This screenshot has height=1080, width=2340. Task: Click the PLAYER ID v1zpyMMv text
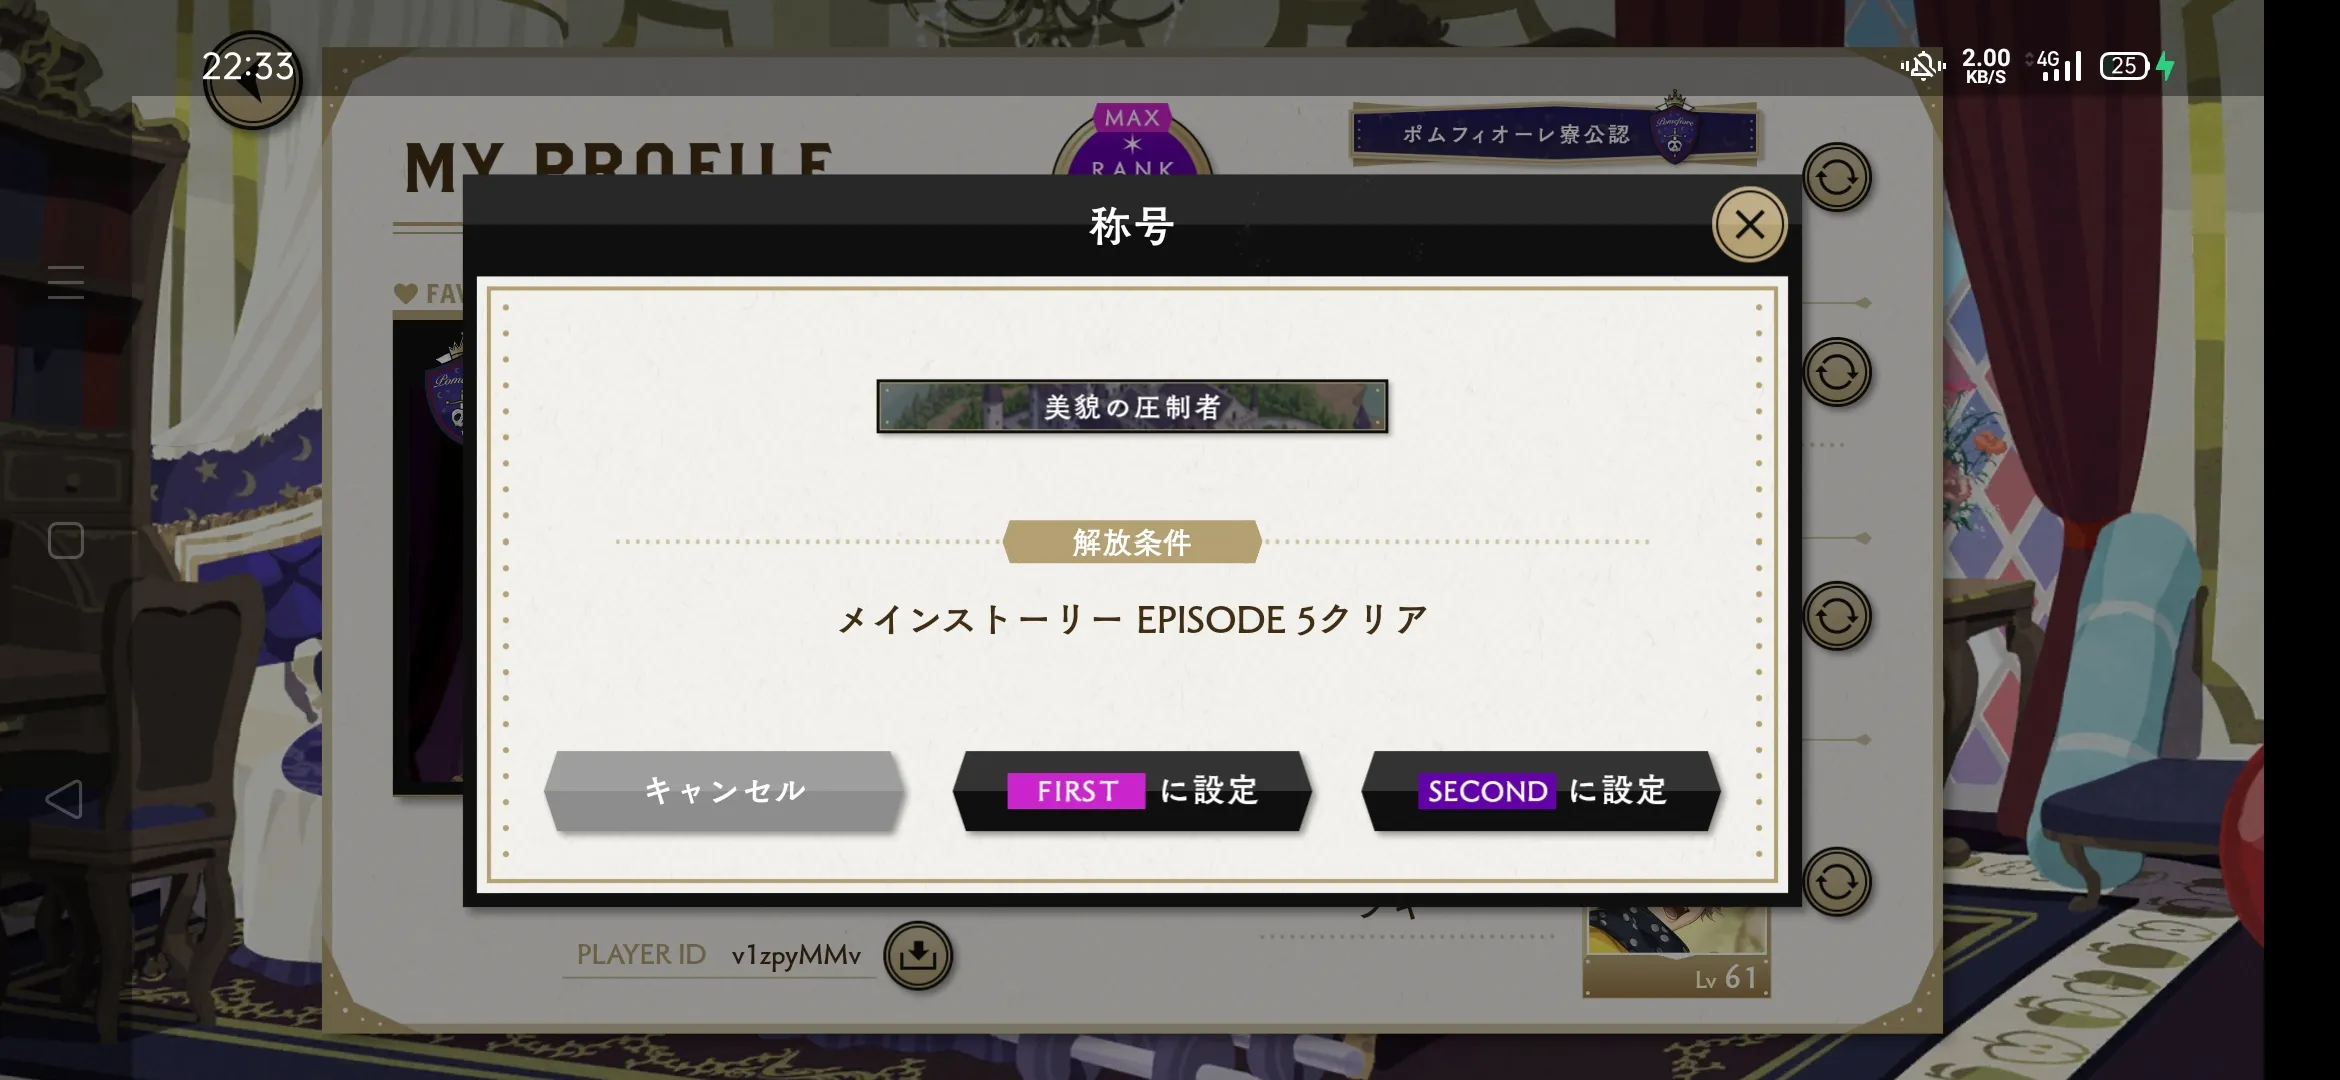point(718,955)
